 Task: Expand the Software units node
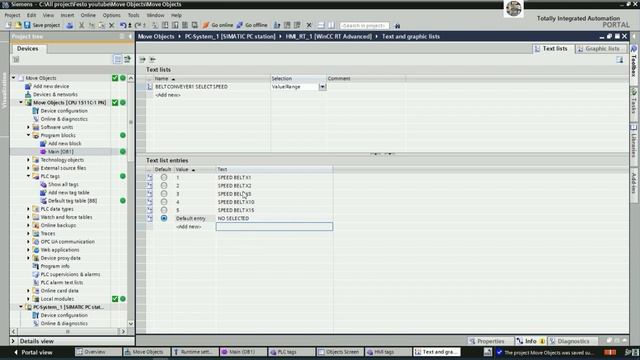click(x=29, y=127)
